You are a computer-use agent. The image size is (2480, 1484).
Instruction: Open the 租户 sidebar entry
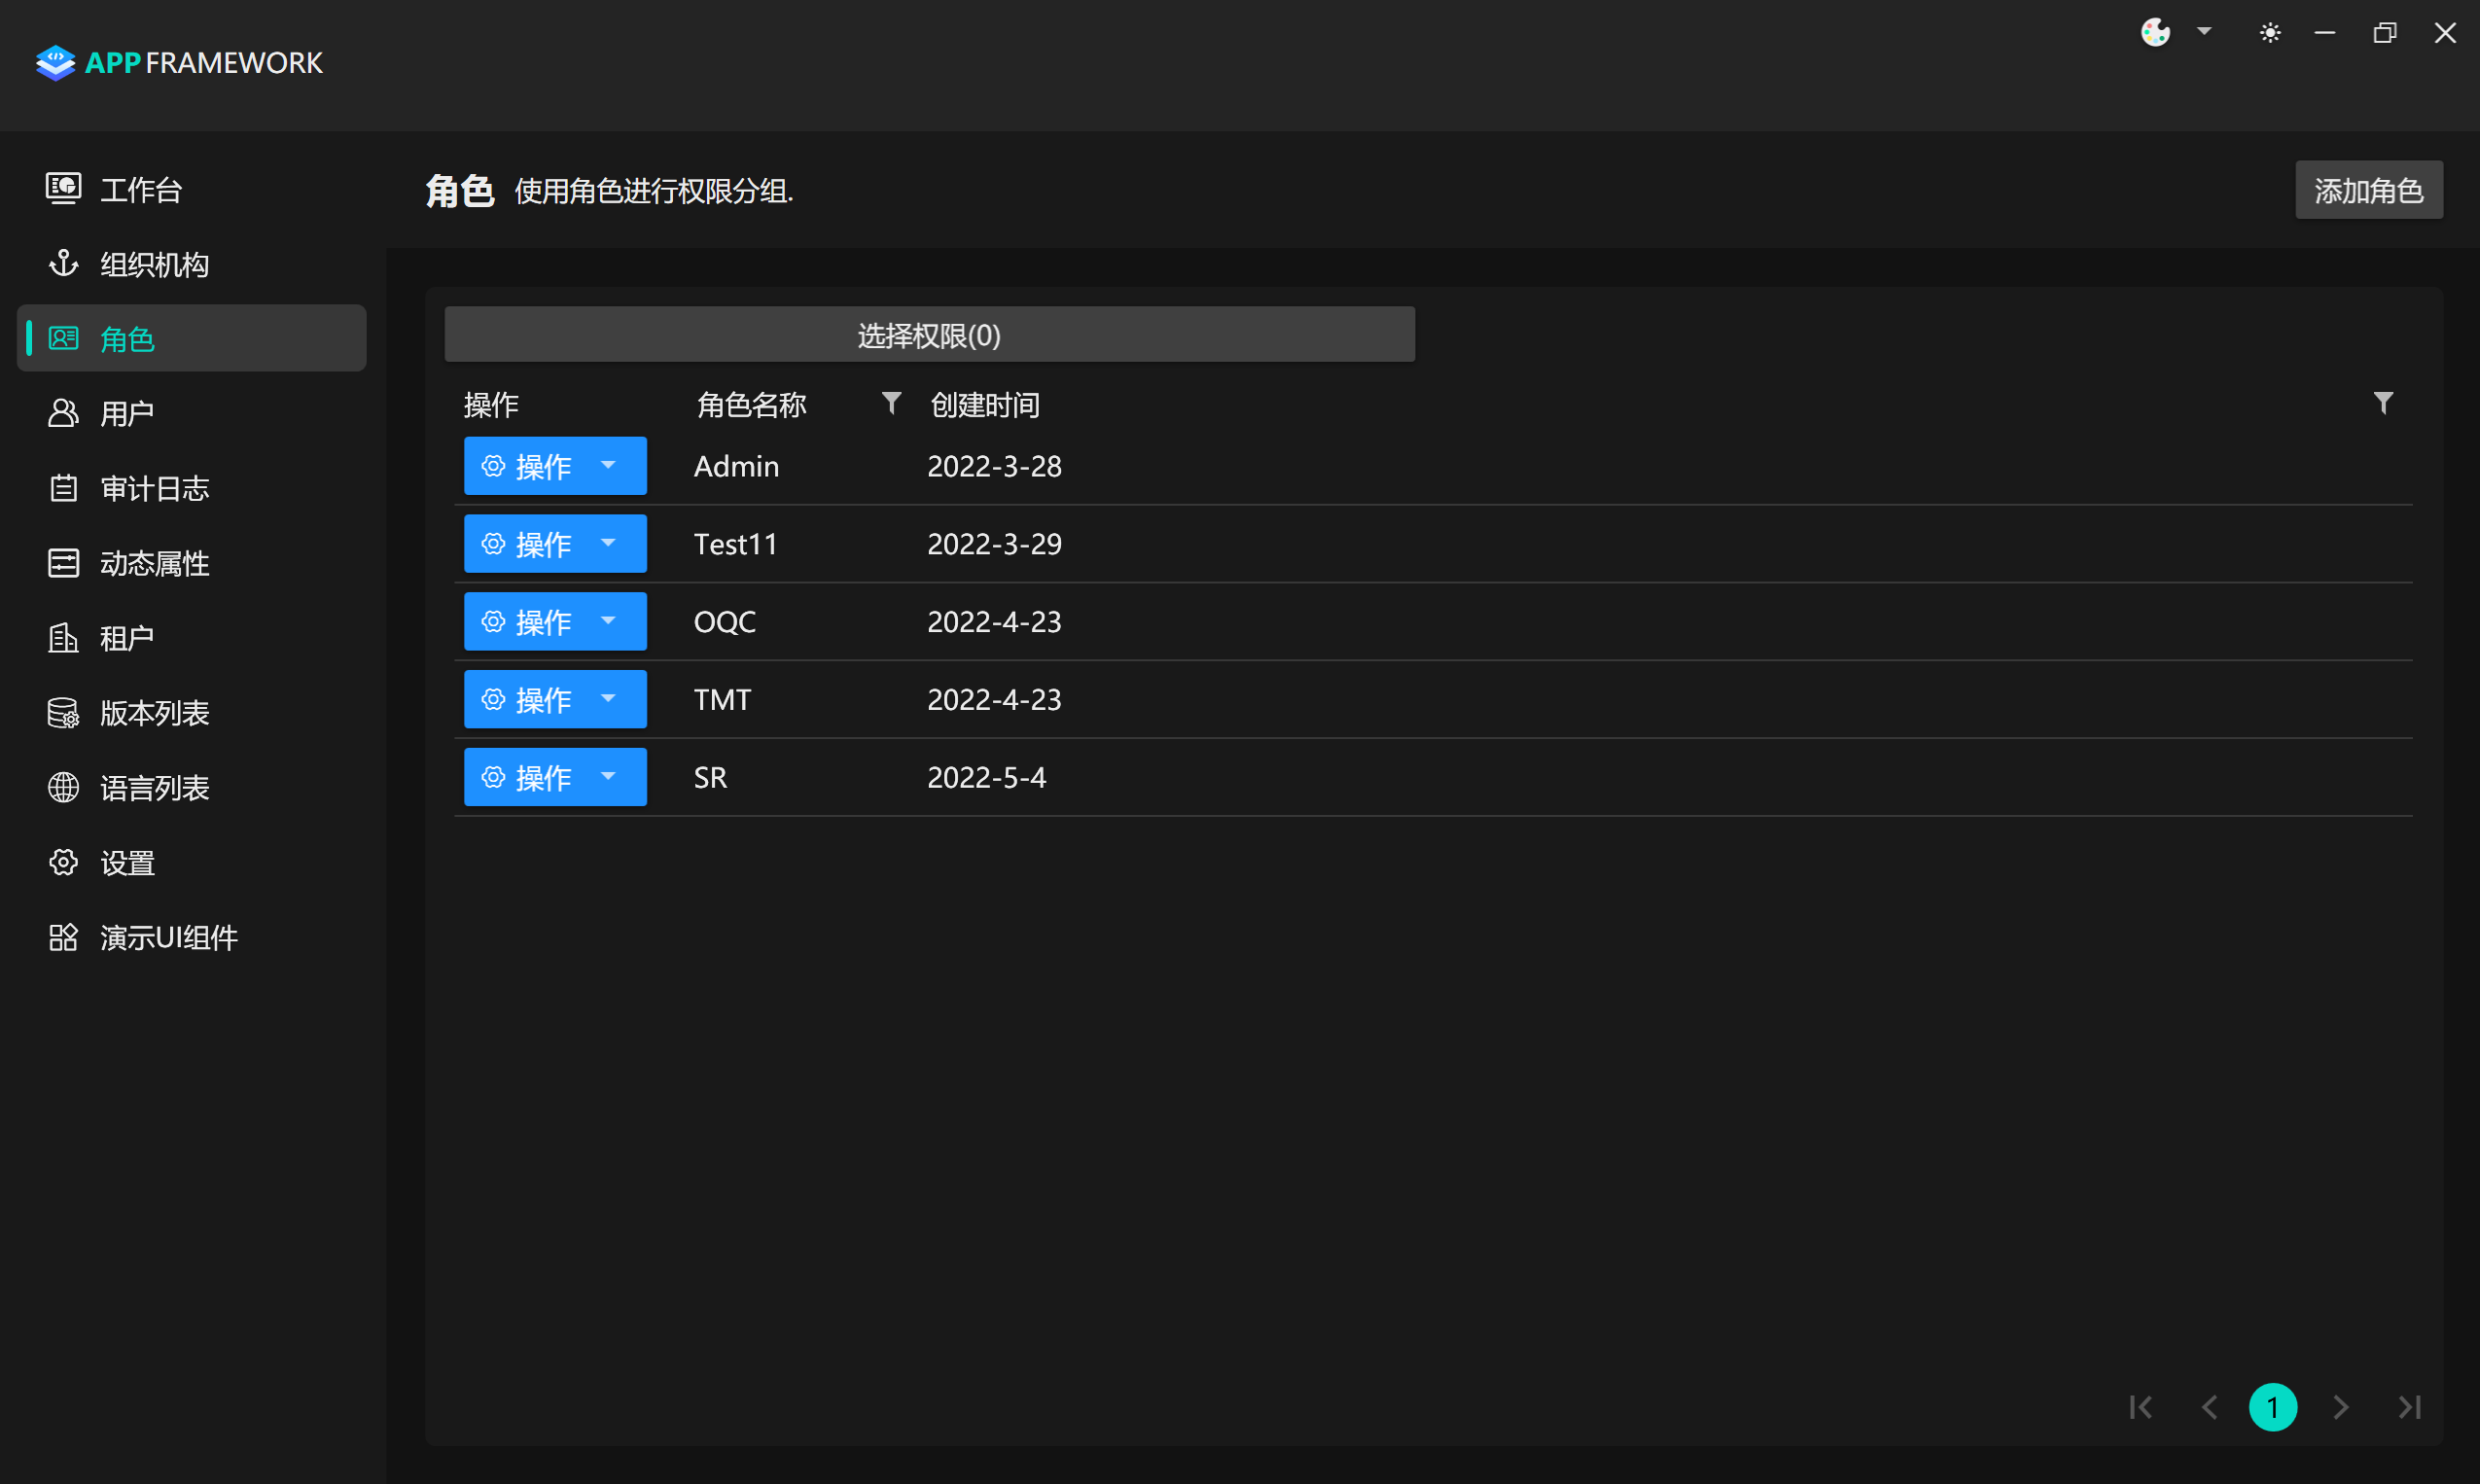(x=192, y=638)
